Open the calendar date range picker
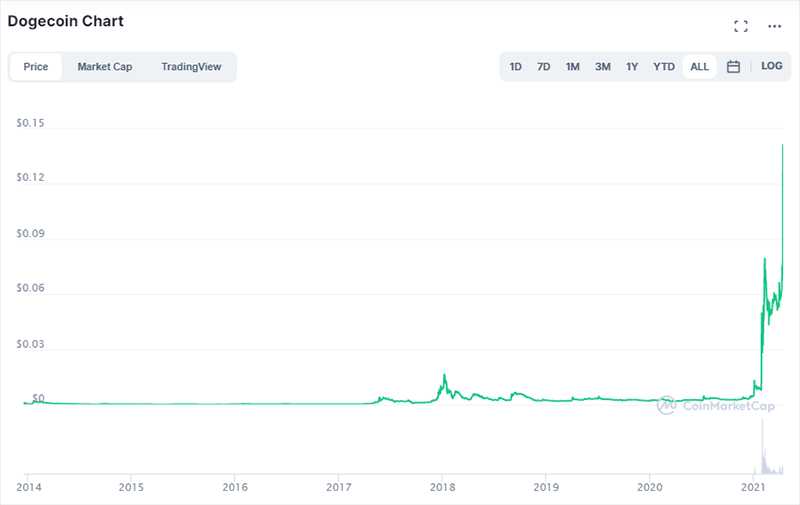 coord(733,66)
